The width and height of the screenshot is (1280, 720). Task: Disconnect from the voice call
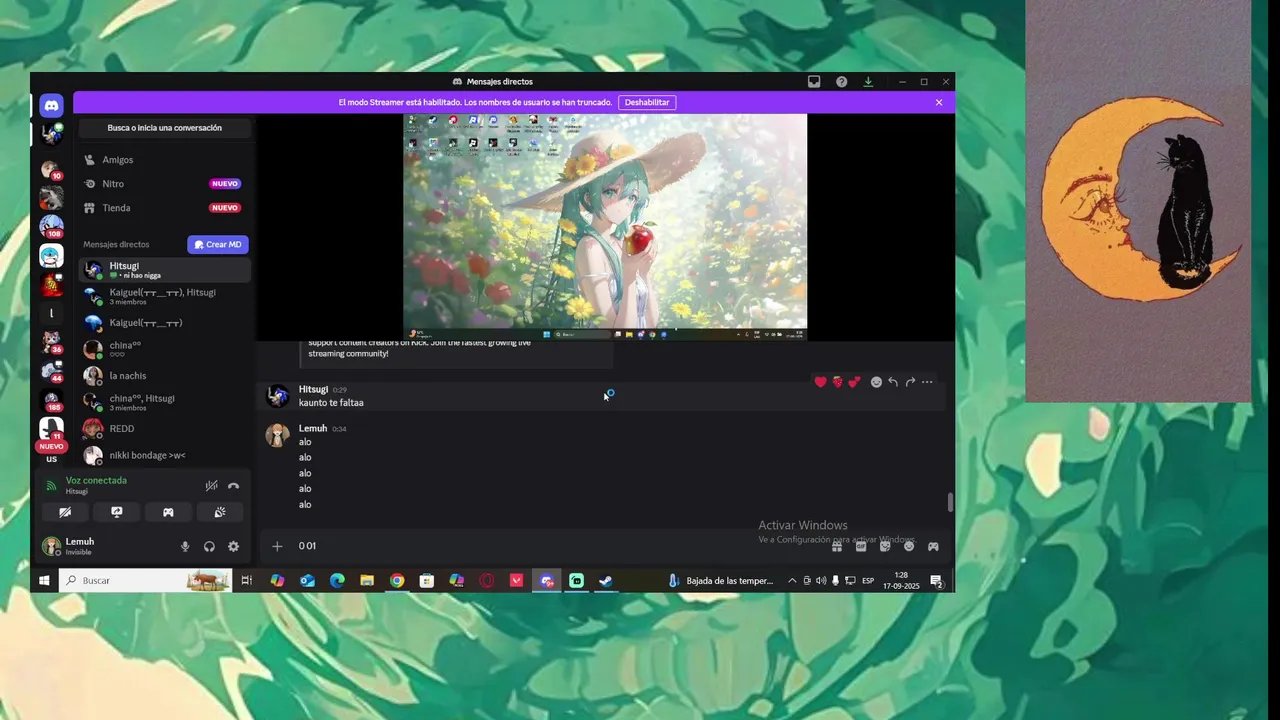tap(233, 486)
